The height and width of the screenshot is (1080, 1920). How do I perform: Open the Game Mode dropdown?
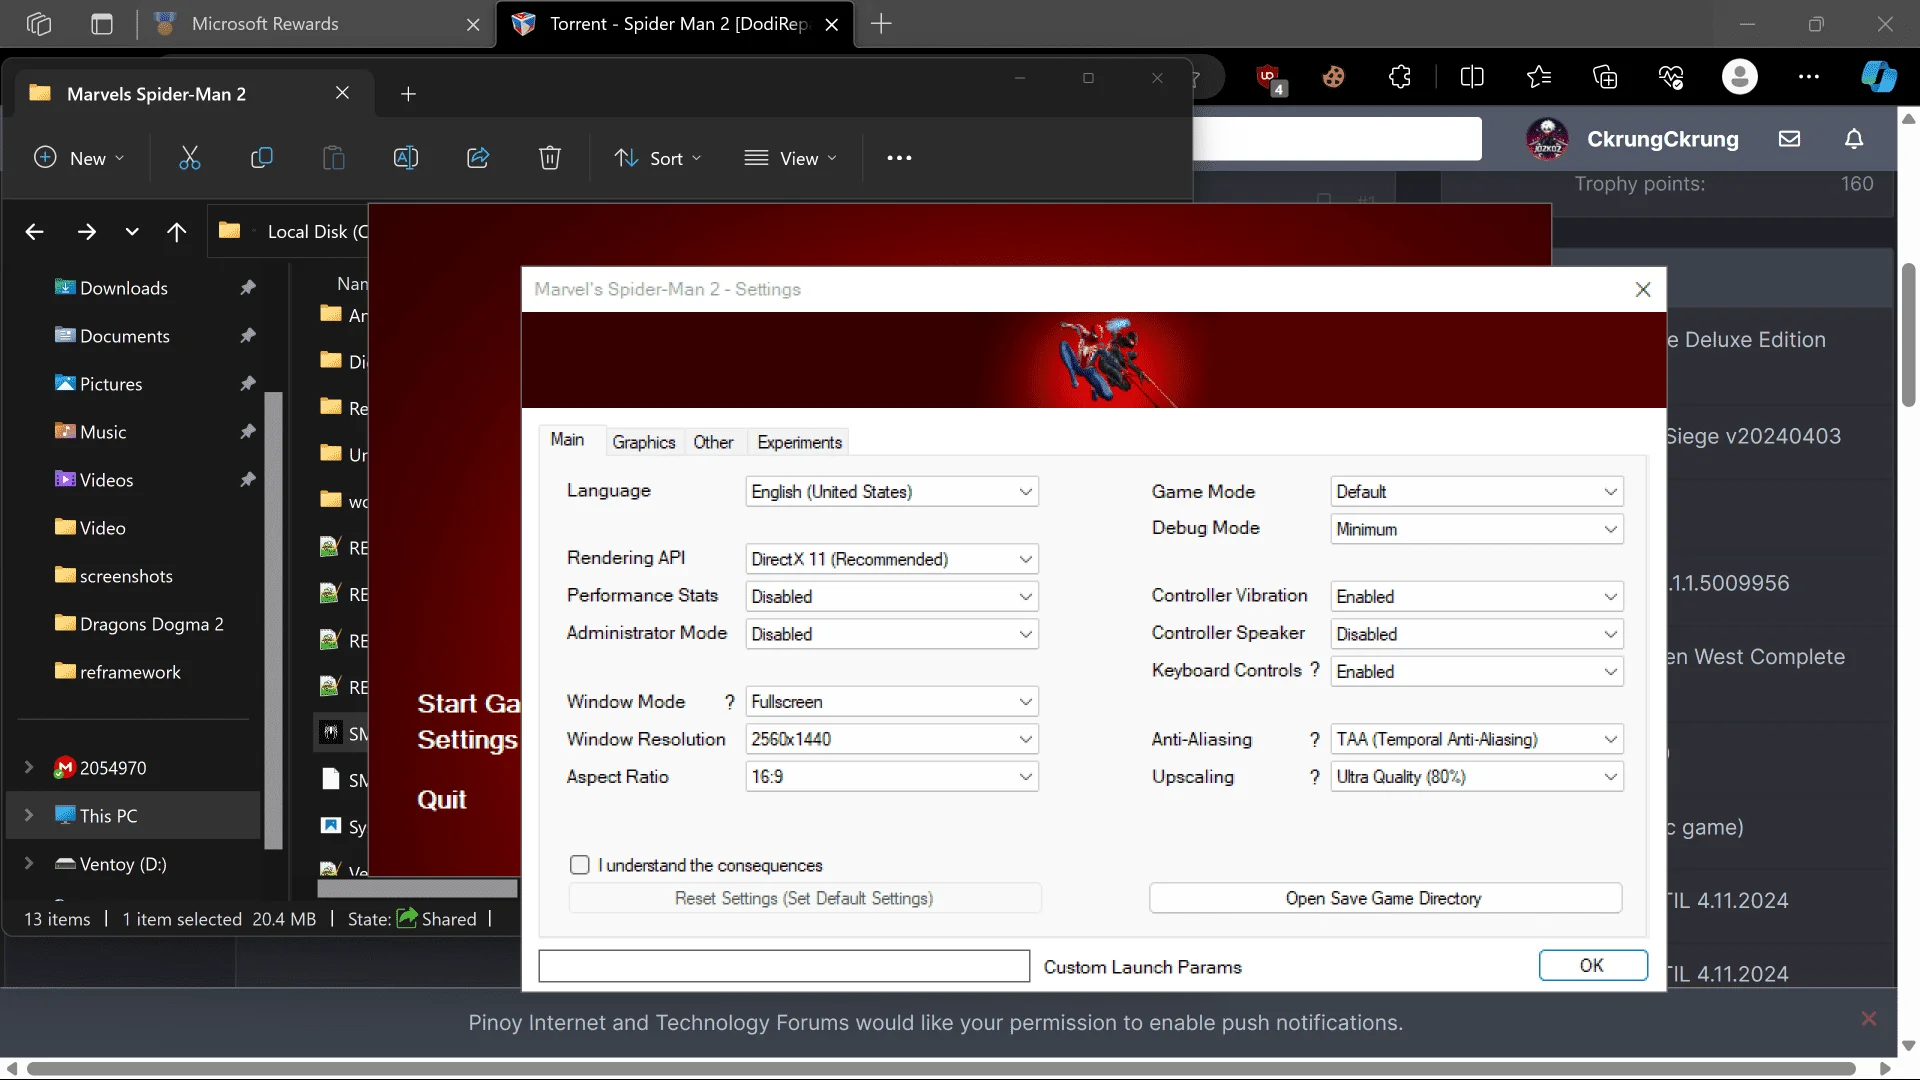[1477, 492]
